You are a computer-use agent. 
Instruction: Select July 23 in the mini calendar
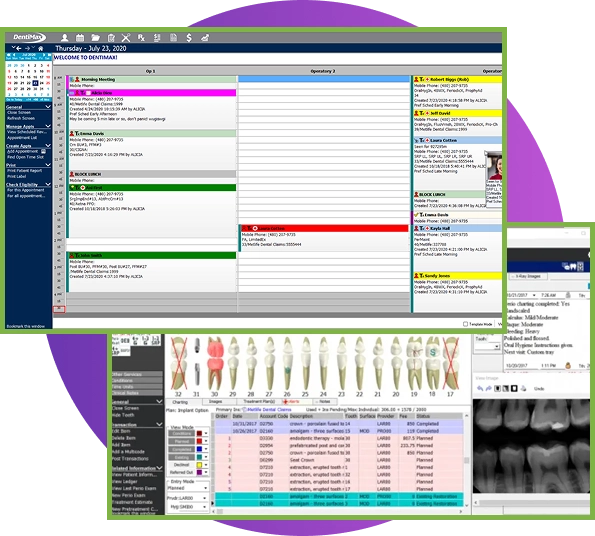click(x=35, y=83)
